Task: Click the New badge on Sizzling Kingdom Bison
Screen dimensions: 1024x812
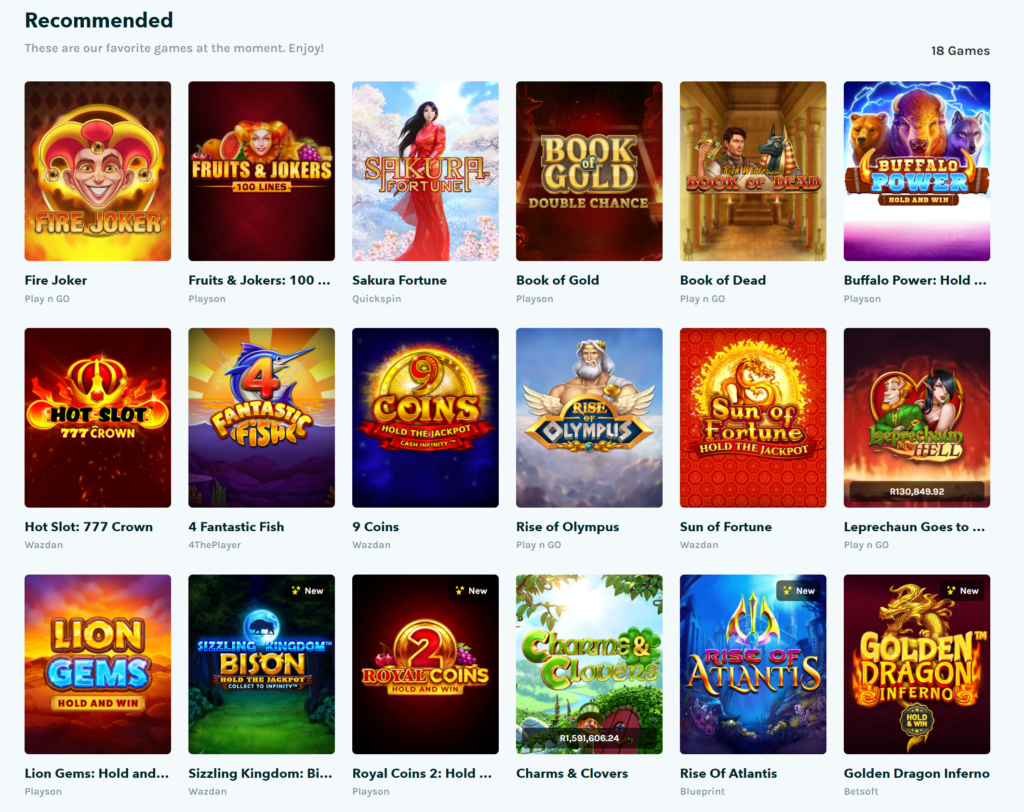Action: coord(308,591)
